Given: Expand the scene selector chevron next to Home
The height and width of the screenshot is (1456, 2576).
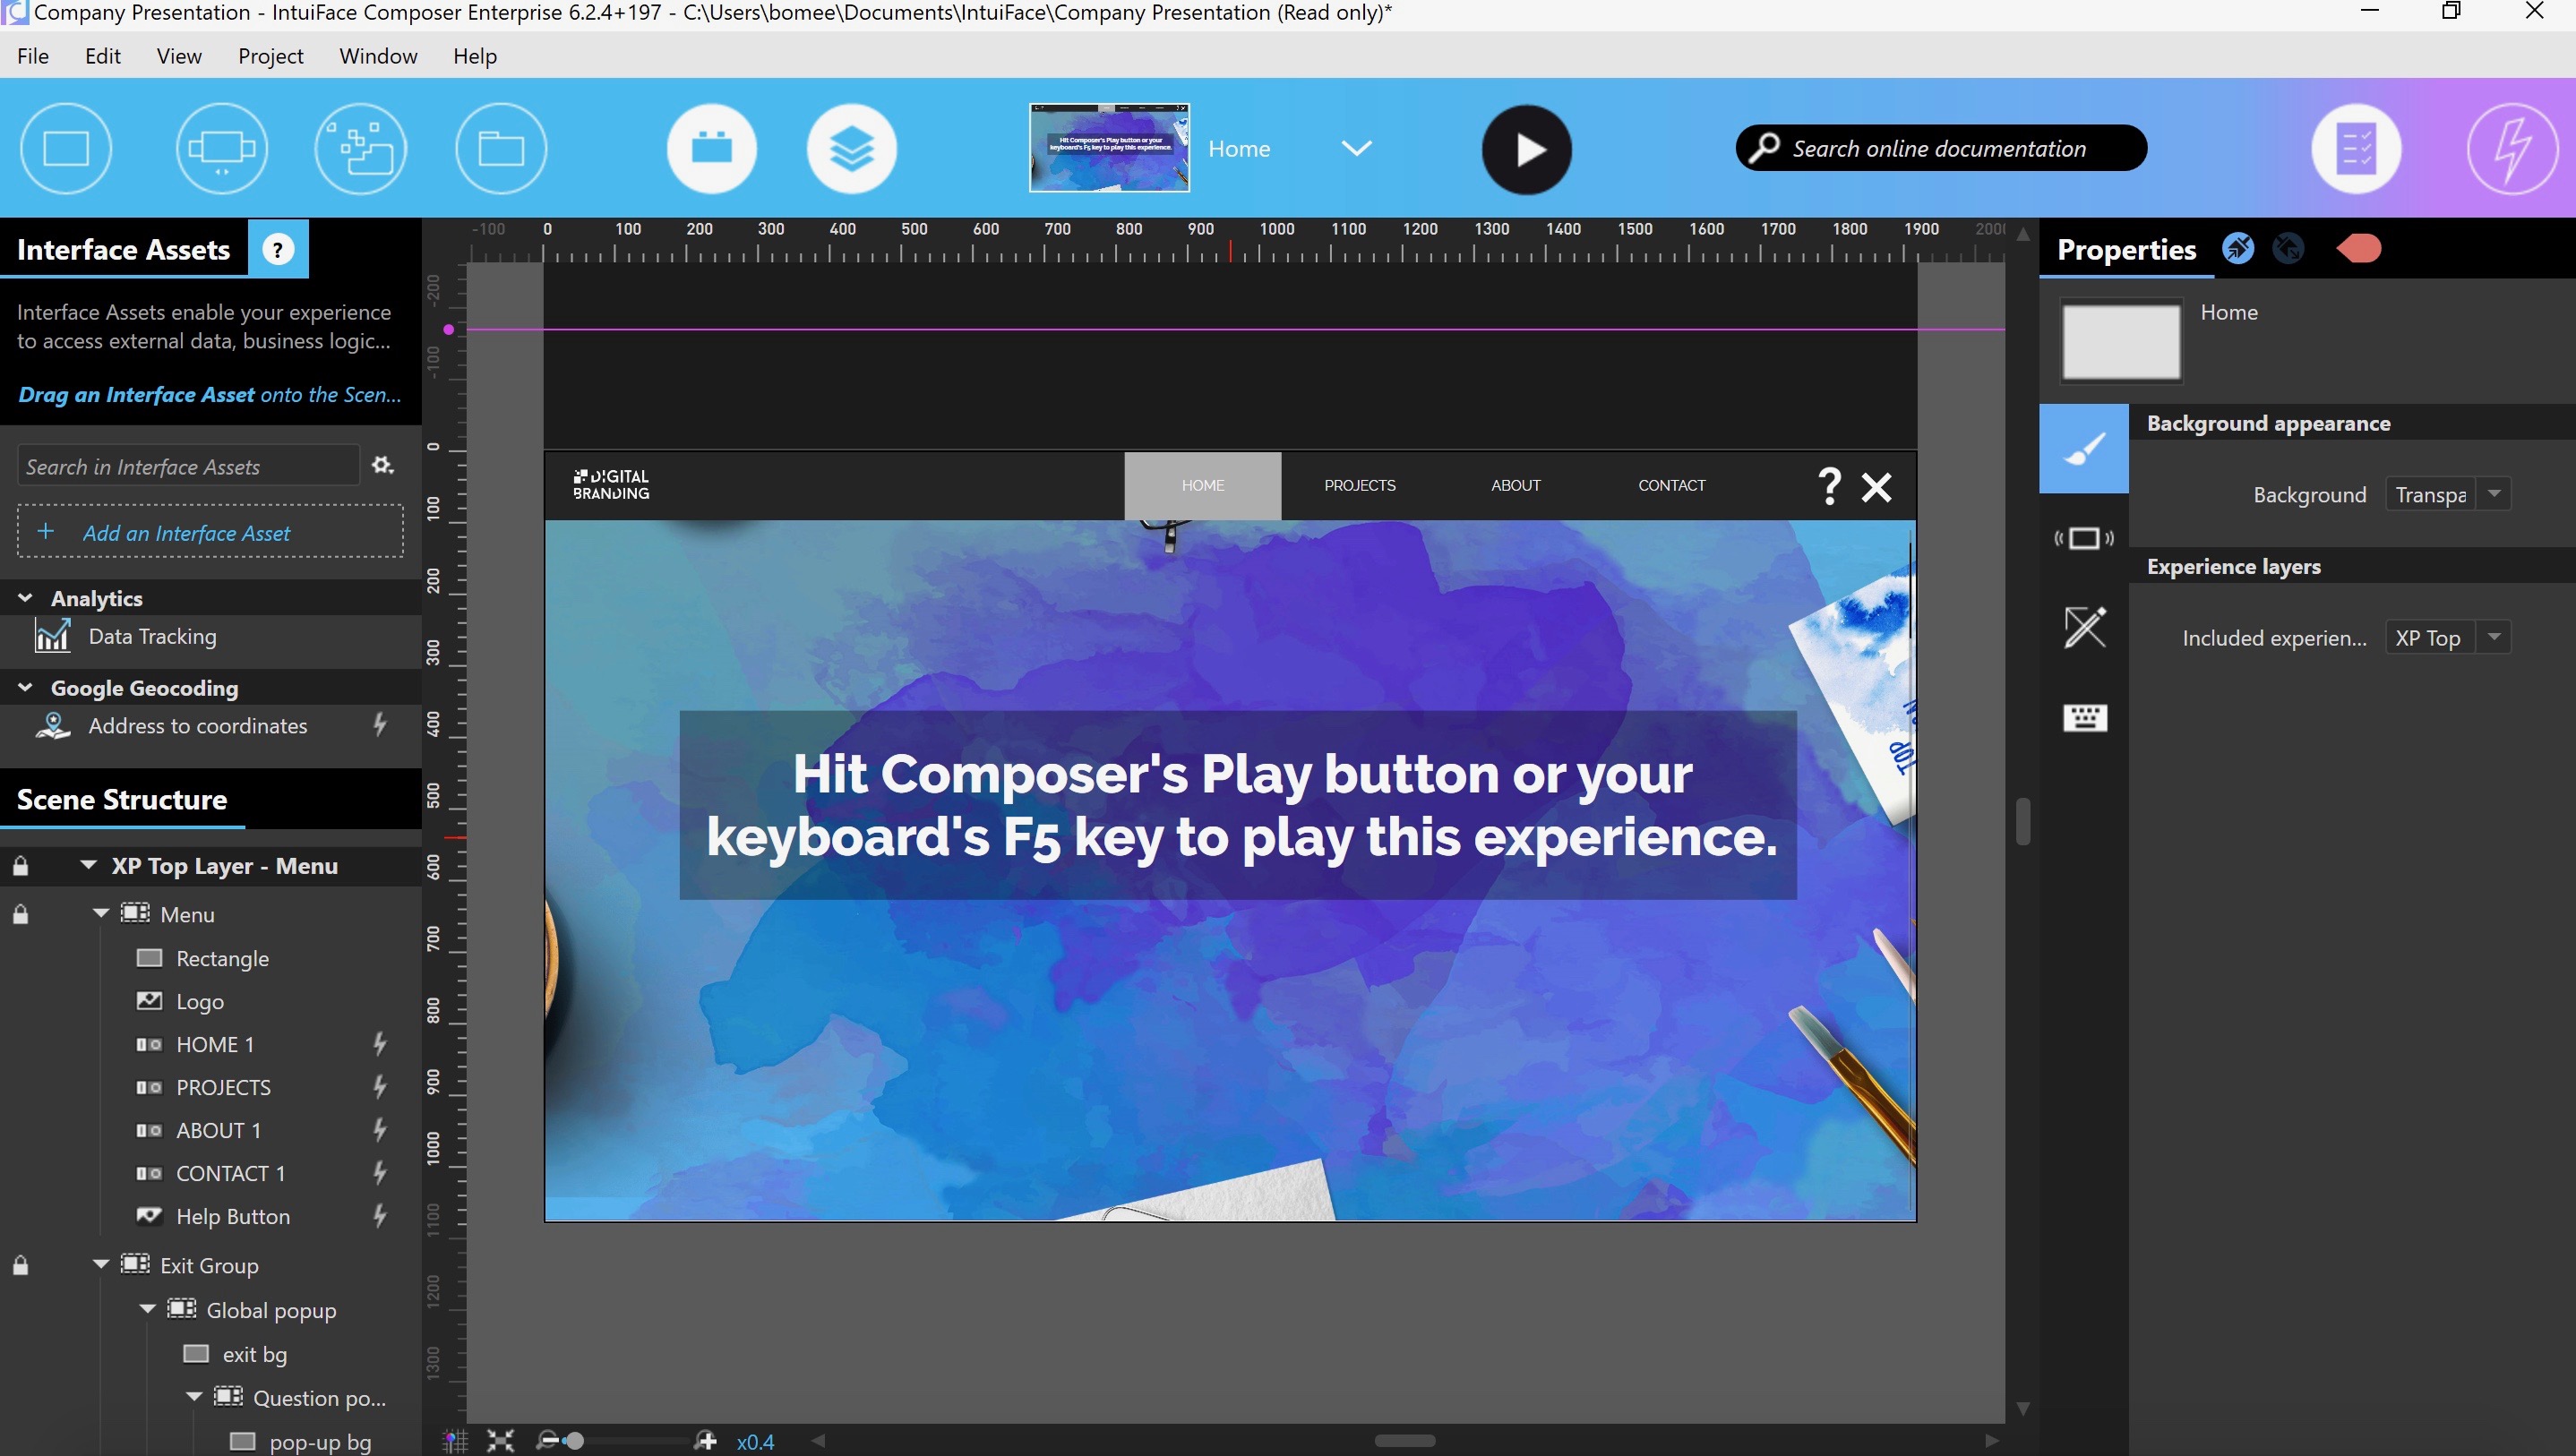Looking at the screenshot, I should (1356, 149).
